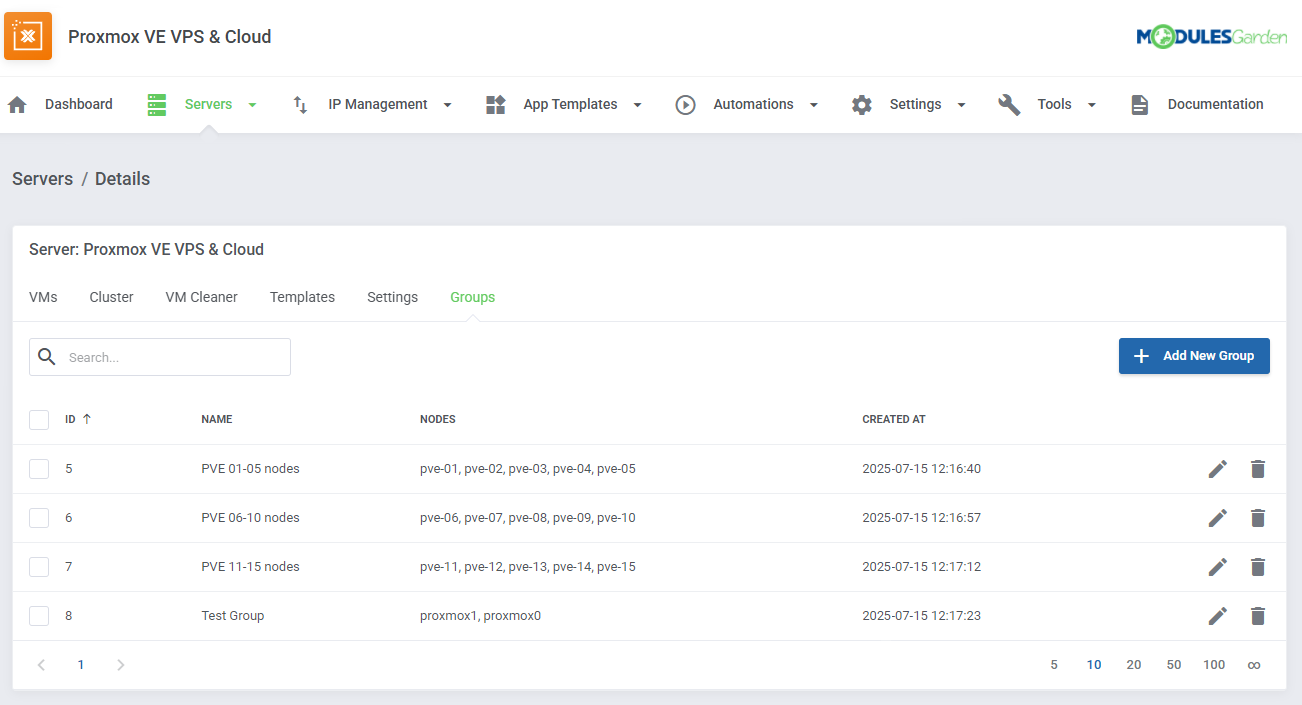
Task: Delete the PVE 01-05 nodes group
Action: point(1258,469)
